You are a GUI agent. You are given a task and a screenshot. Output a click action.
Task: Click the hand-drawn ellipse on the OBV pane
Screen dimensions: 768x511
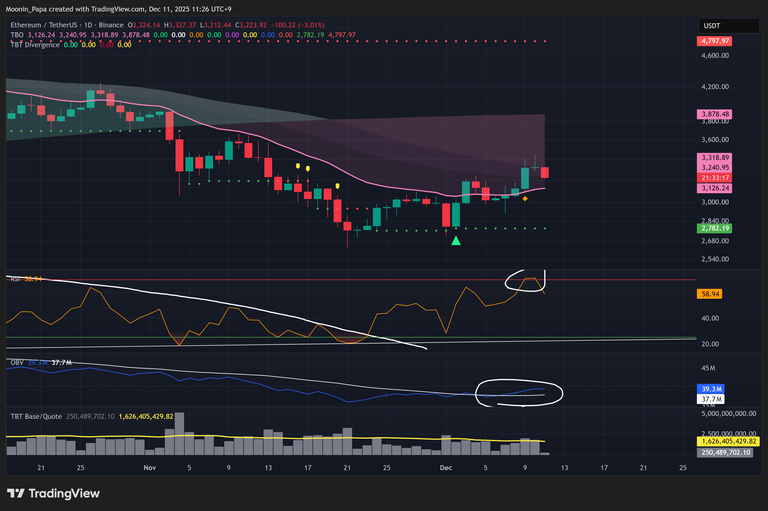(519, 392)
